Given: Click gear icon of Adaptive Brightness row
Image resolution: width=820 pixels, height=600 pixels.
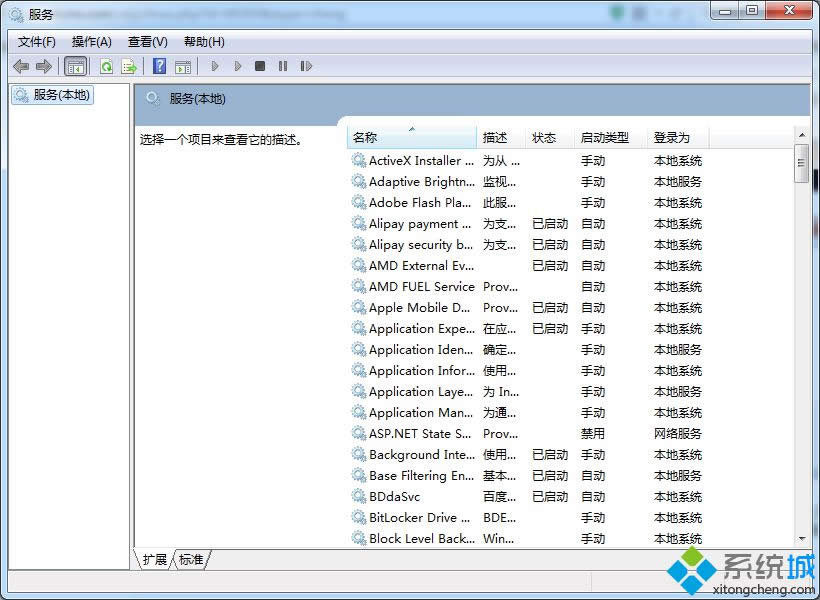Looking at the screenshot, I should (359, 181).
